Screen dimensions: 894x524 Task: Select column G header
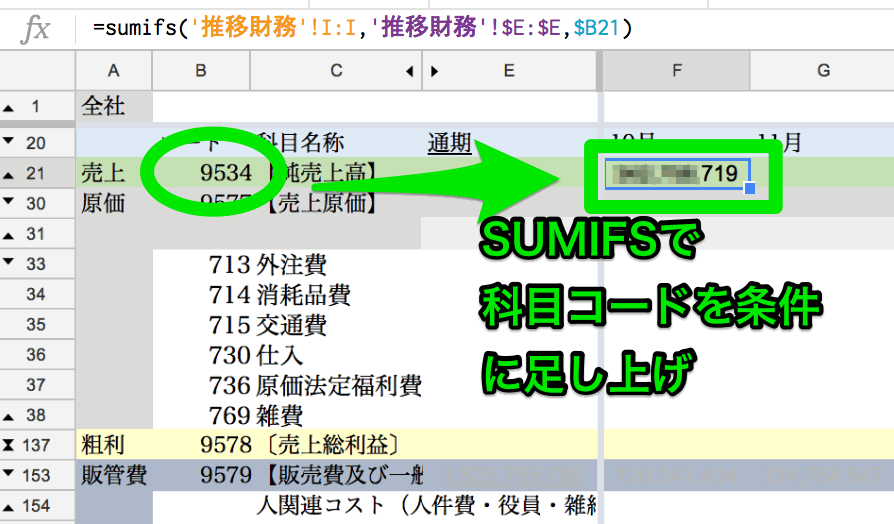823,71
